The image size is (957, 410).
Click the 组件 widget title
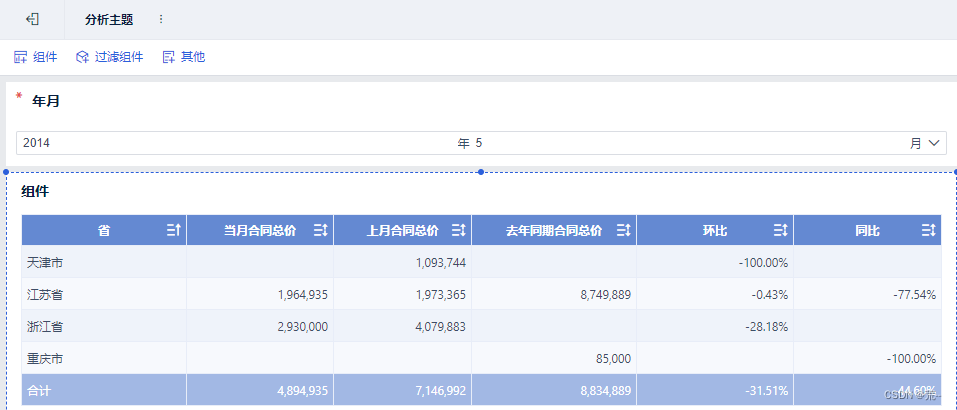click(x=35, y=192)
